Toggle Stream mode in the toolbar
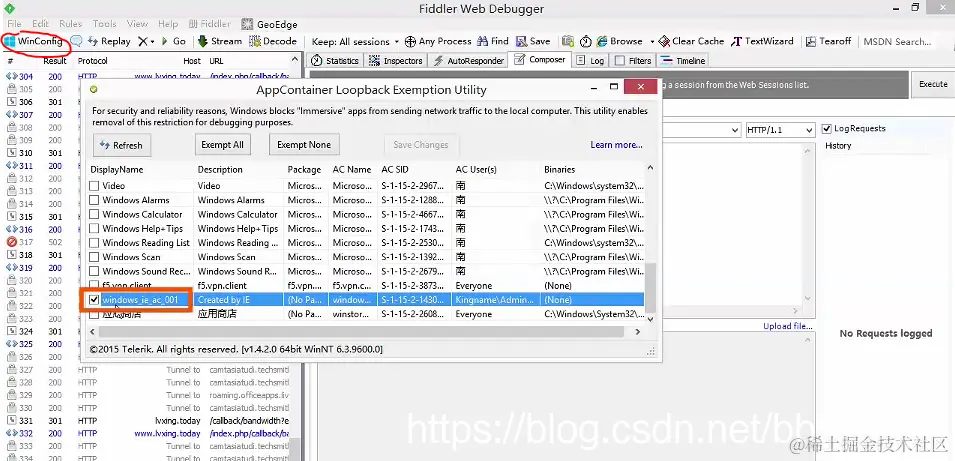This screenshot has width=955, height=461. coord(220,41)
